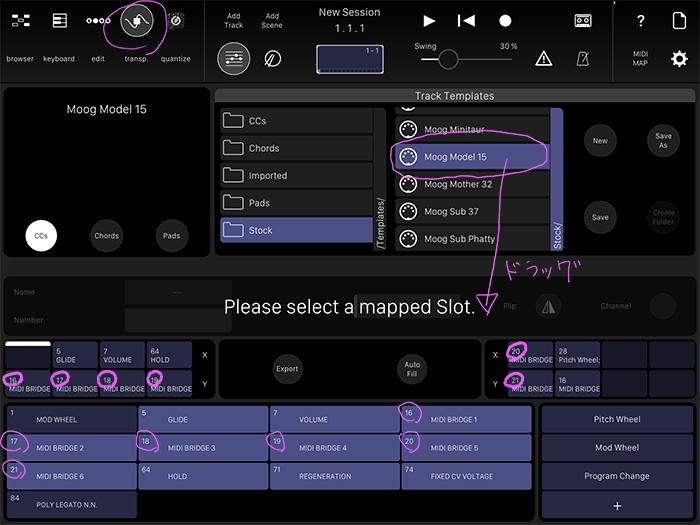Choose Mod Wheel in right list

click(617, 448)
